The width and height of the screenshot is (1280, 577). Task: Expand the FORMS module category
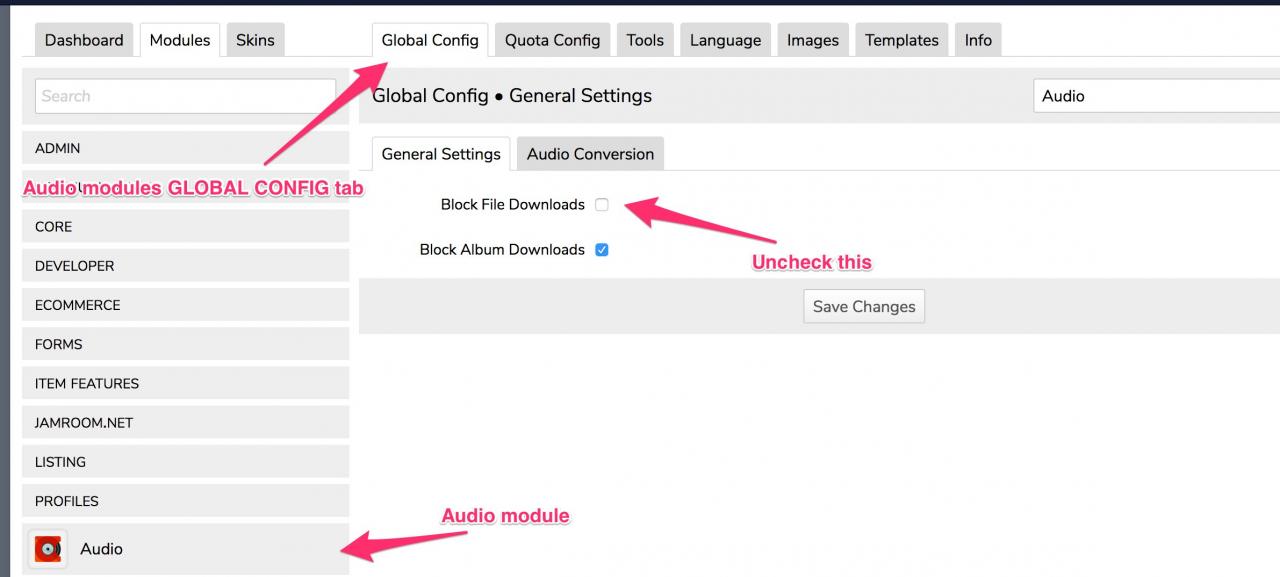click(x=185, y=344)
